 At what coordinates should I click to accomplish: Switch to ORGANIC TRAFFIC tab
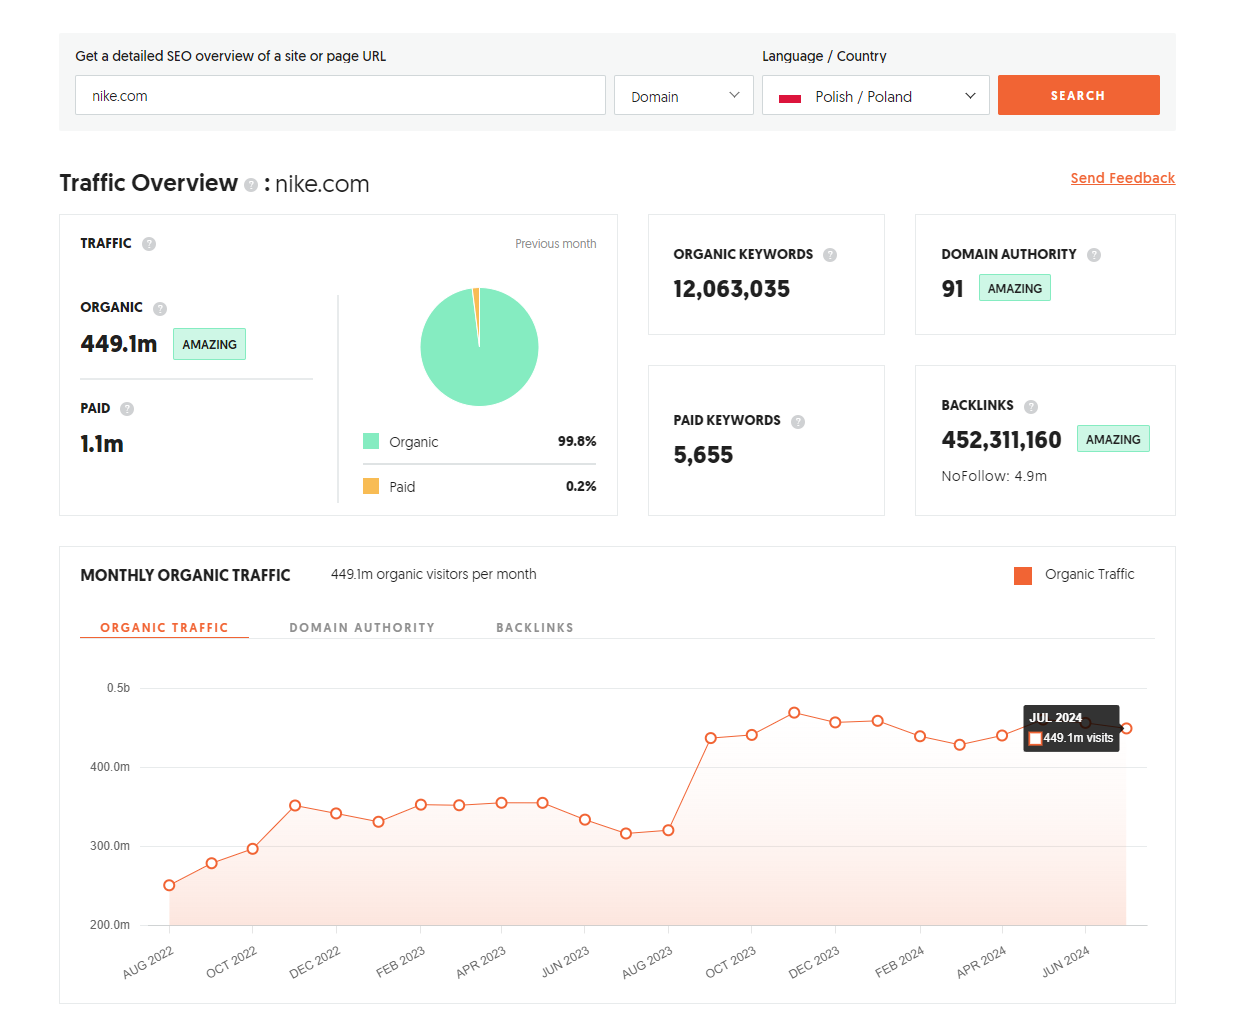tap(164, 628)
